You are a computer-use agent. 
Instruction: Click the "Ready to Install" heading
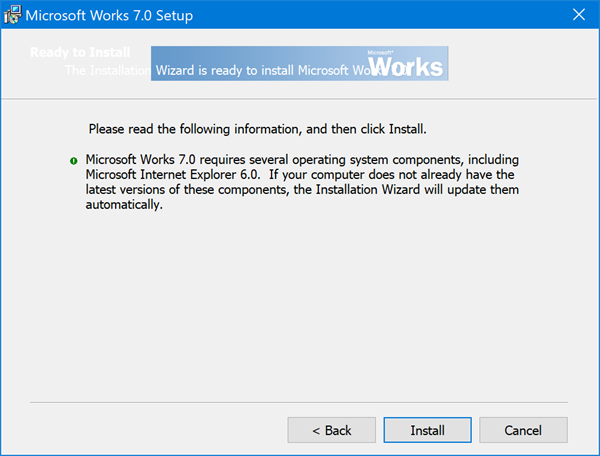[x=71, y=52]
